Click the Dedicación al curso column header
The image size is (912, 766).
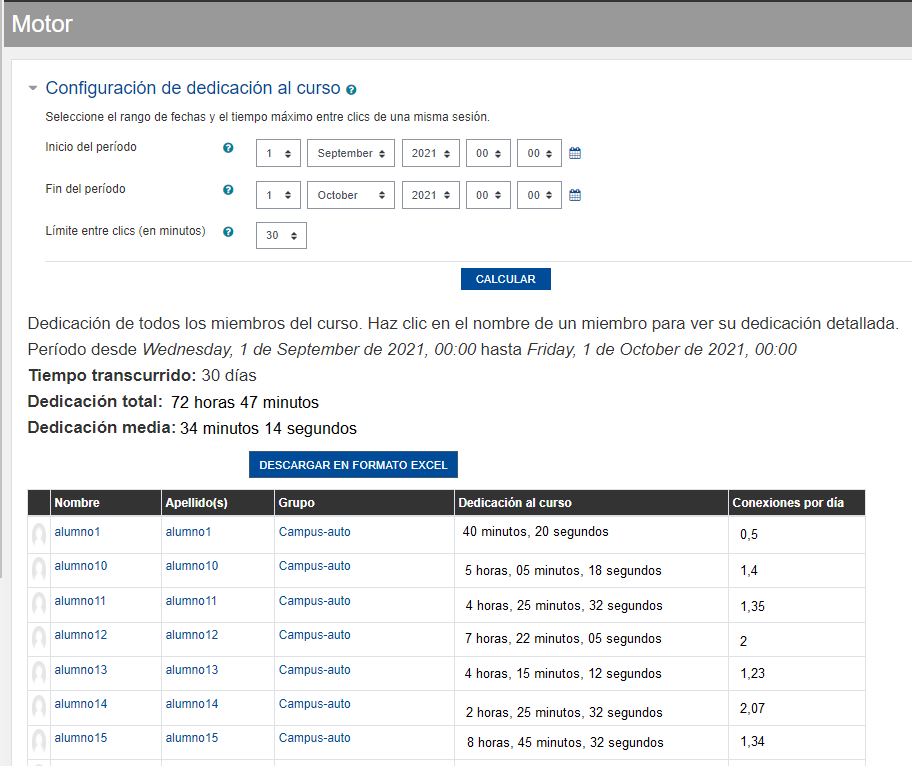pos(515,503)
